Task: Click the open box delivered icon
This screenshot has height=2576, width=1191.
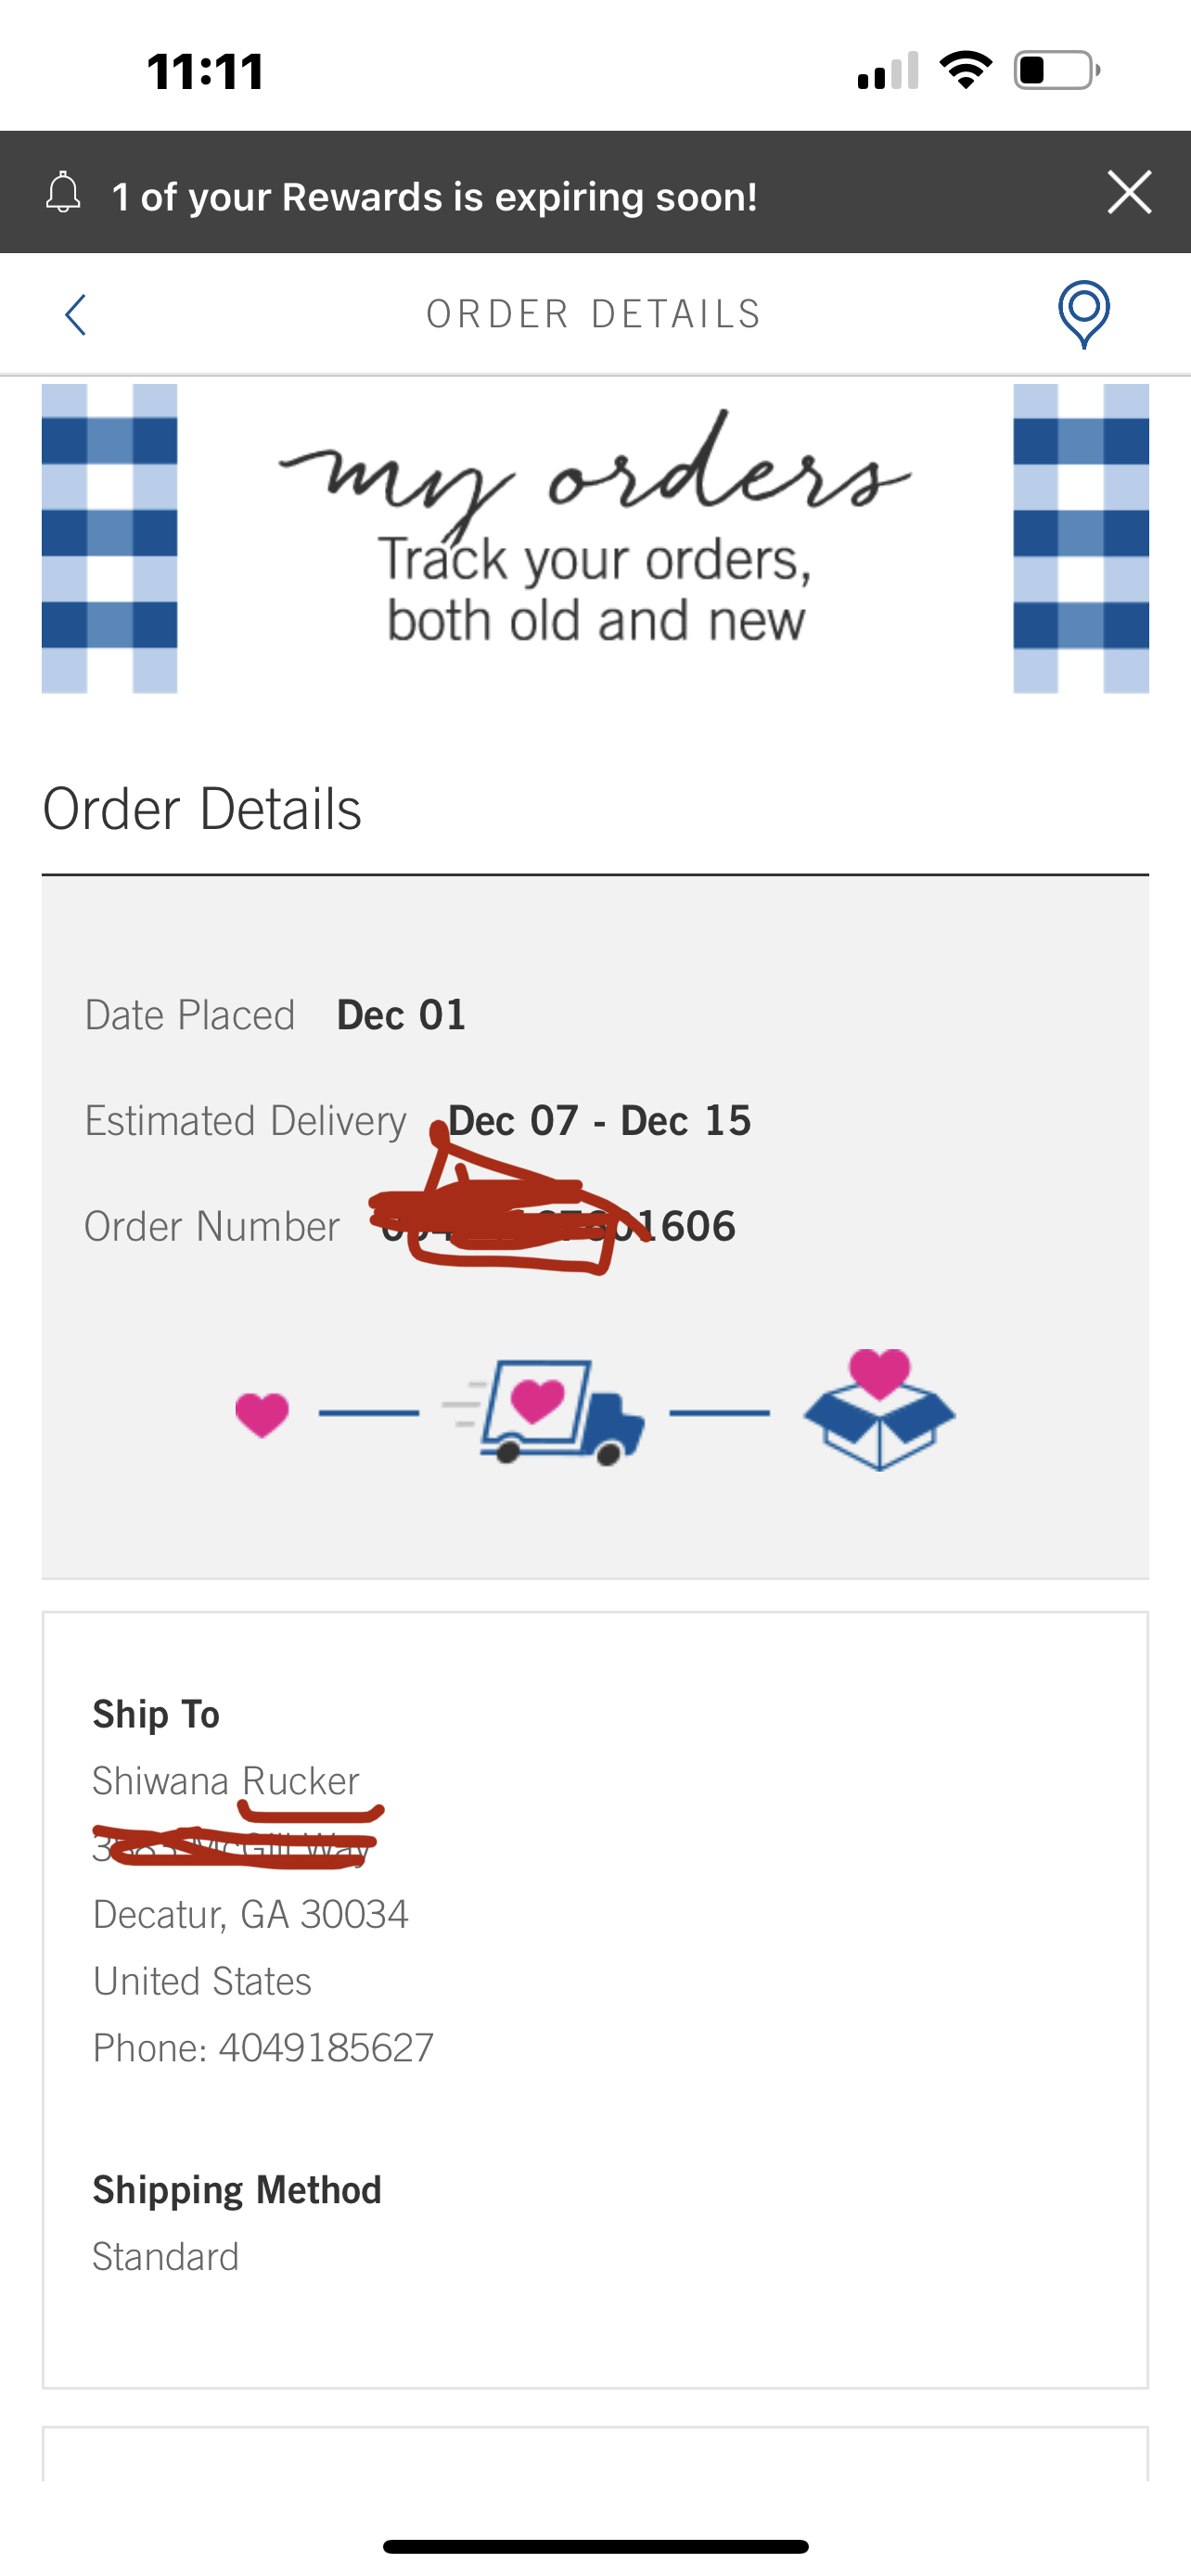Action: tap(879, 1410)
